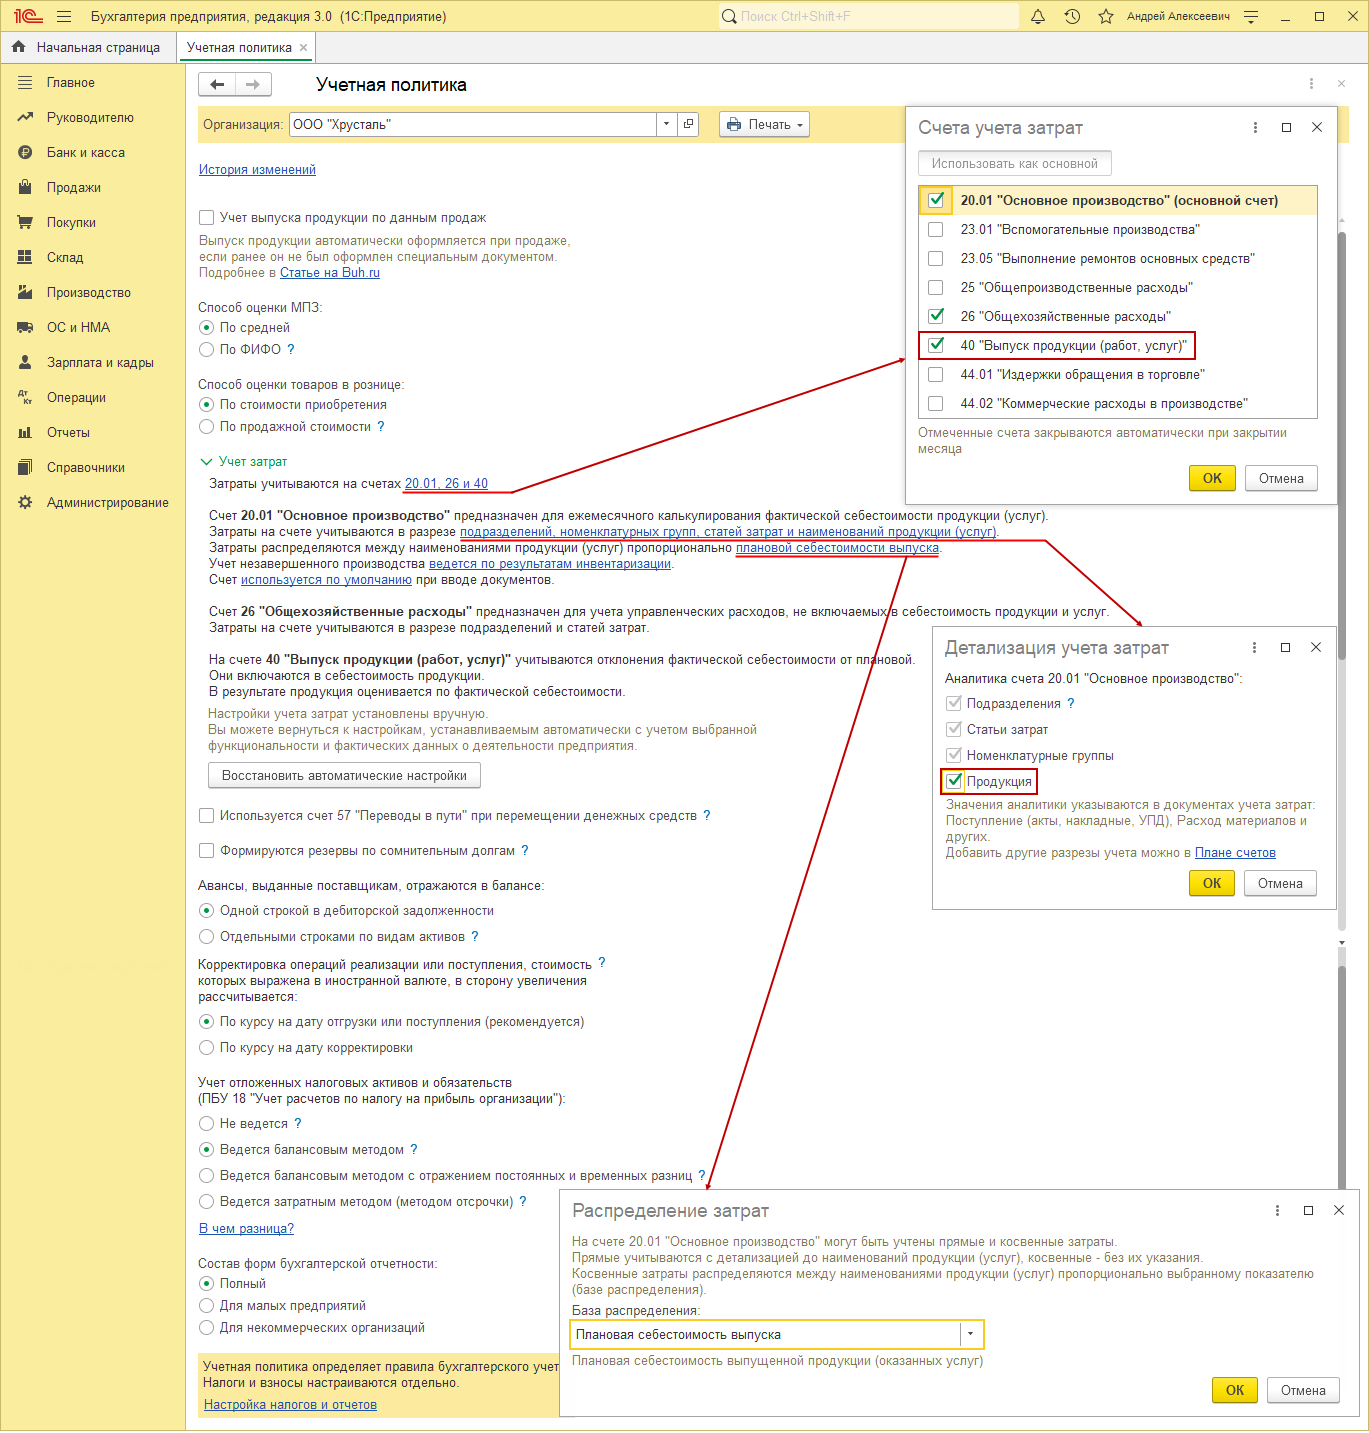This screenshot has height=1433, width=1369.
Task: Open the Покупки section
Action: [x=72, y=223]
